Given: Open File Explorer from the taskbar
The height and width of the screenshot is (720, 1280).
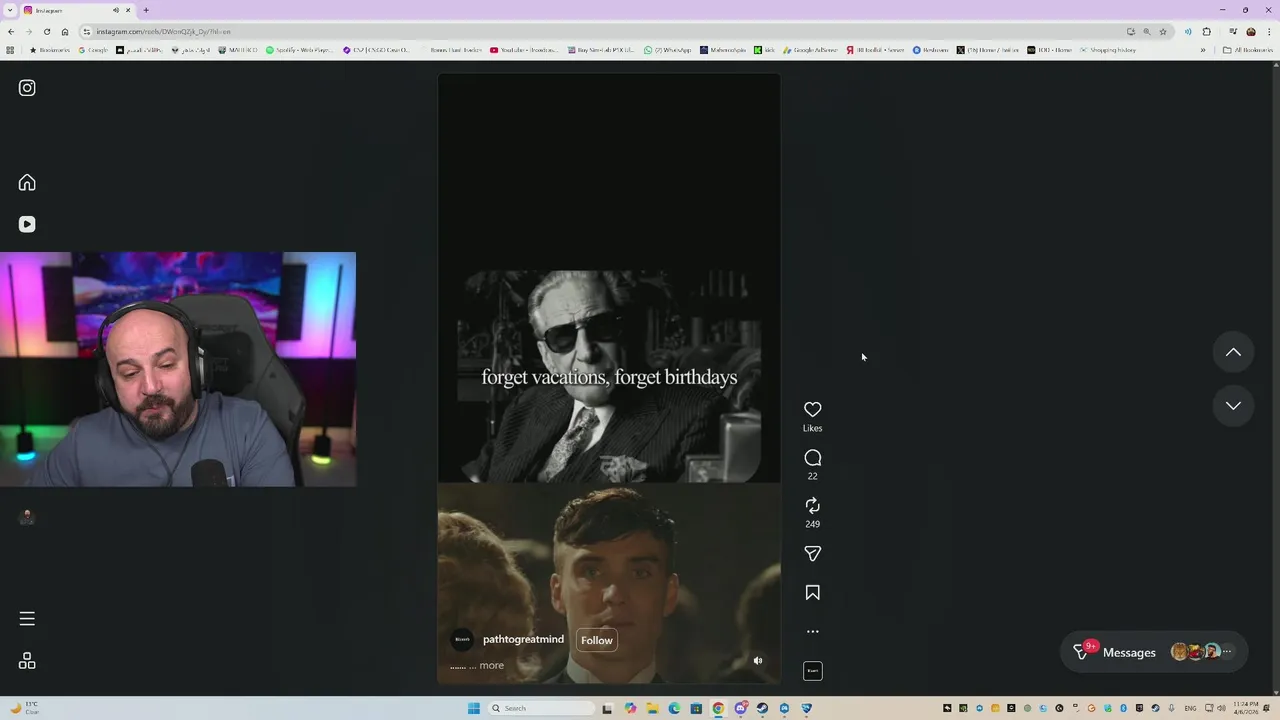Looking at the screenshot, I should [652, 708].
